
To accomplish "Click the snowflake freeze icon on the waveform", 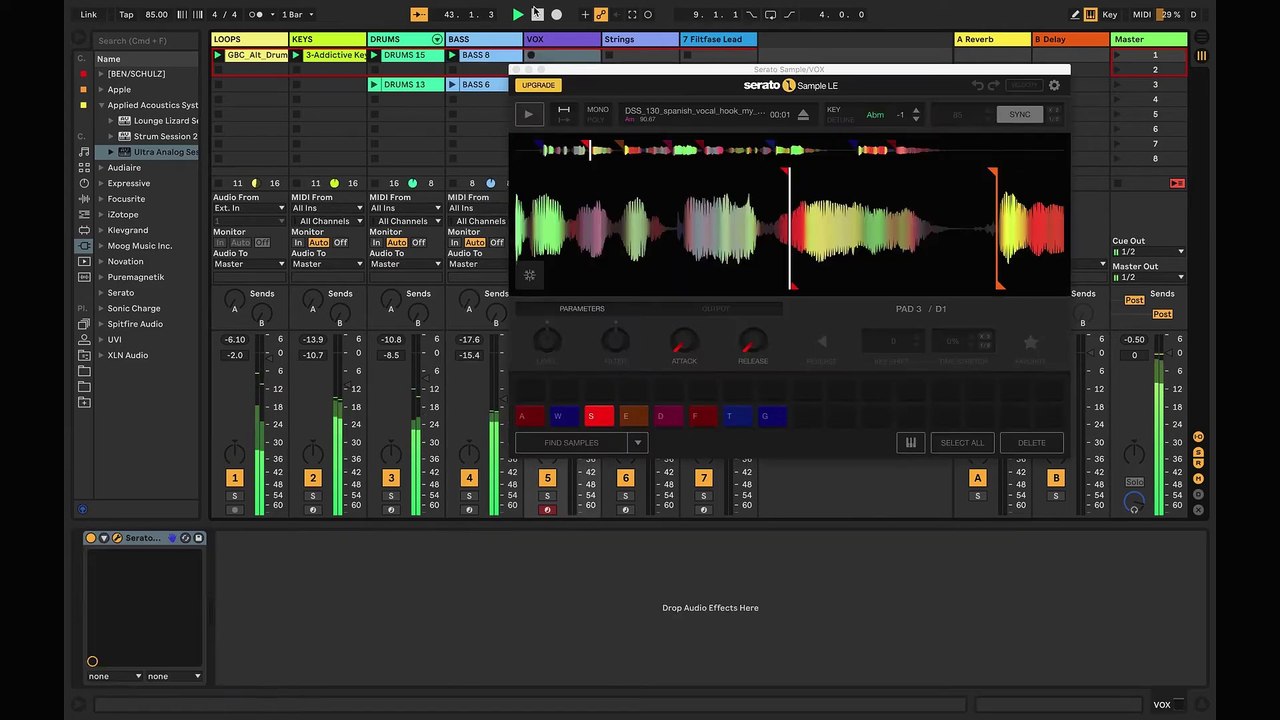I will pyautogui.click(x=529, y=276).
